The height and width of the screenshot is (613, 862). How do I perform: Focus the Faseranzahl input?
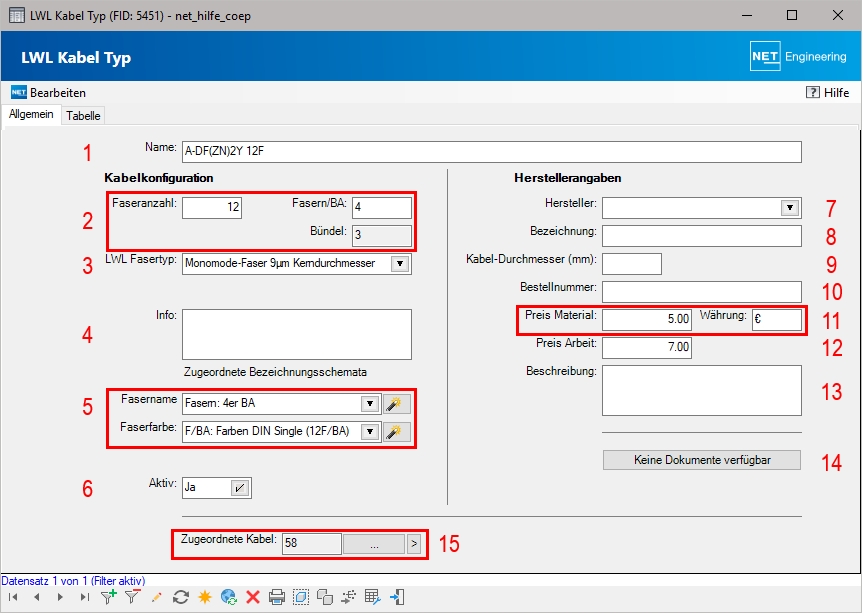pos(212,207)
